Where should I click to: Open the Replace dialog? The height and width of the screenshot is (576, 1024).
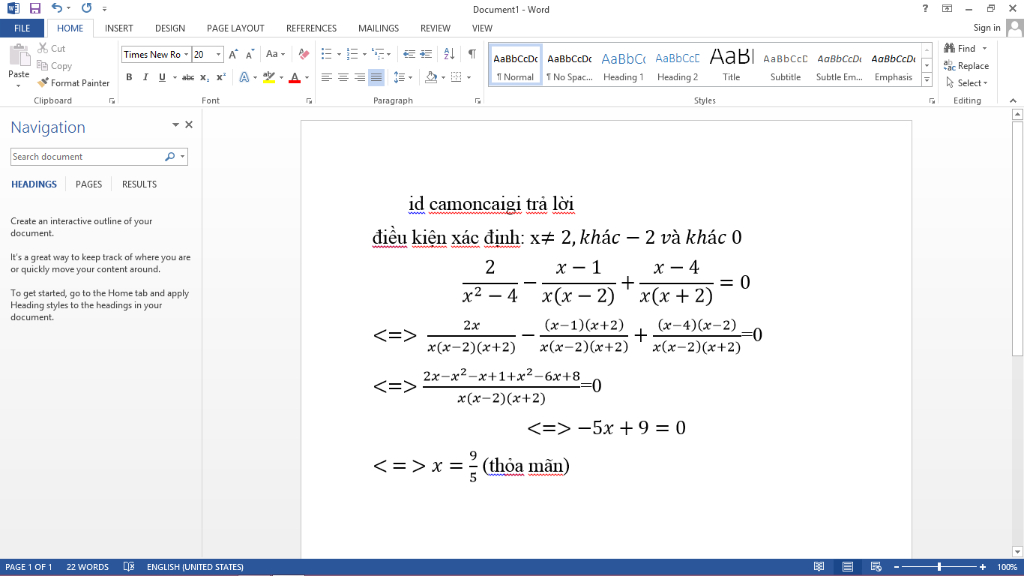pos(966,66)
